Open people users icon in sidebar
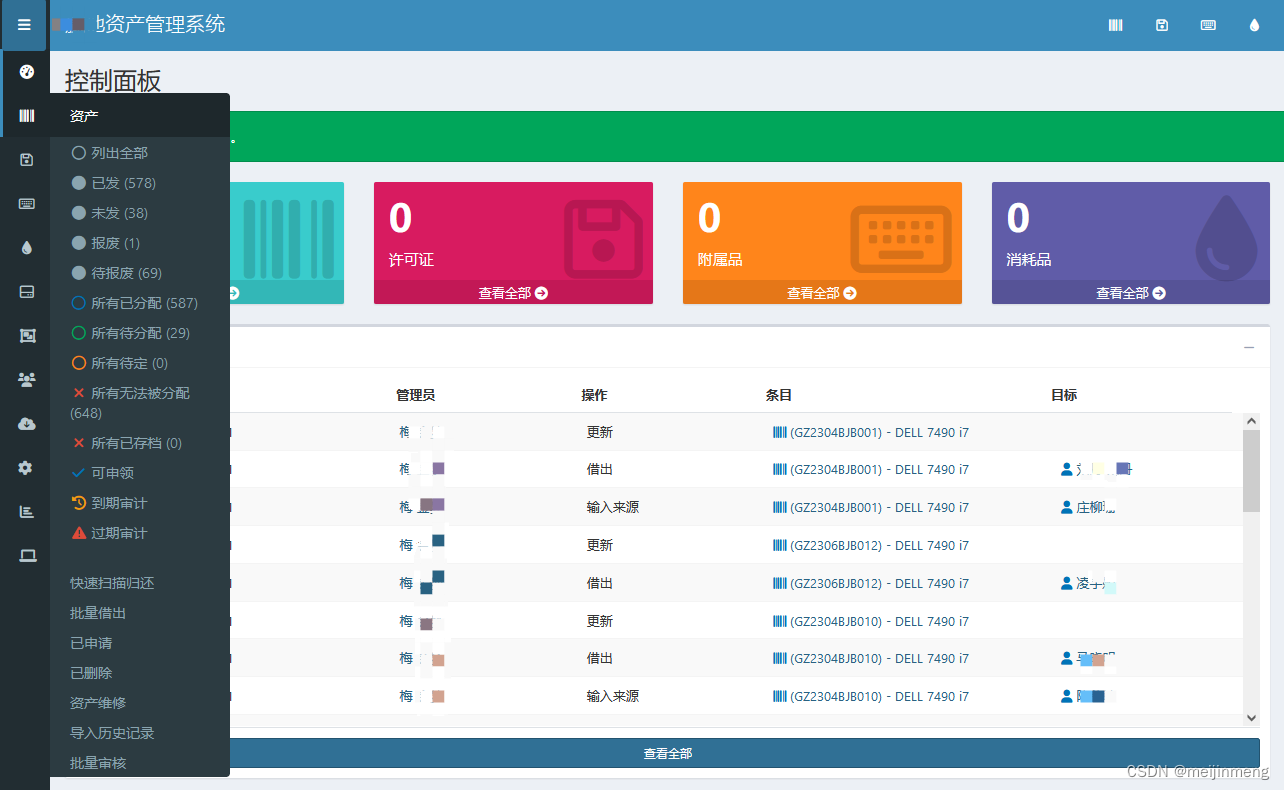 pos(27,380)
